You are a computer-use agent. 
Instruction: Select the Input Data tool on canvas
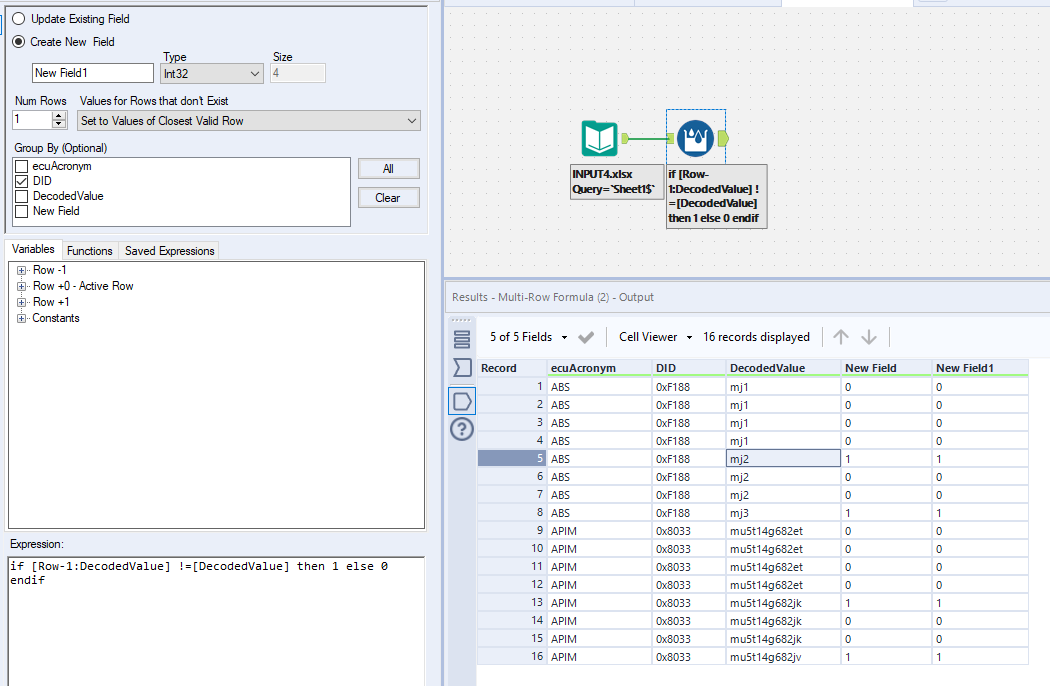[x=600, y=138]
